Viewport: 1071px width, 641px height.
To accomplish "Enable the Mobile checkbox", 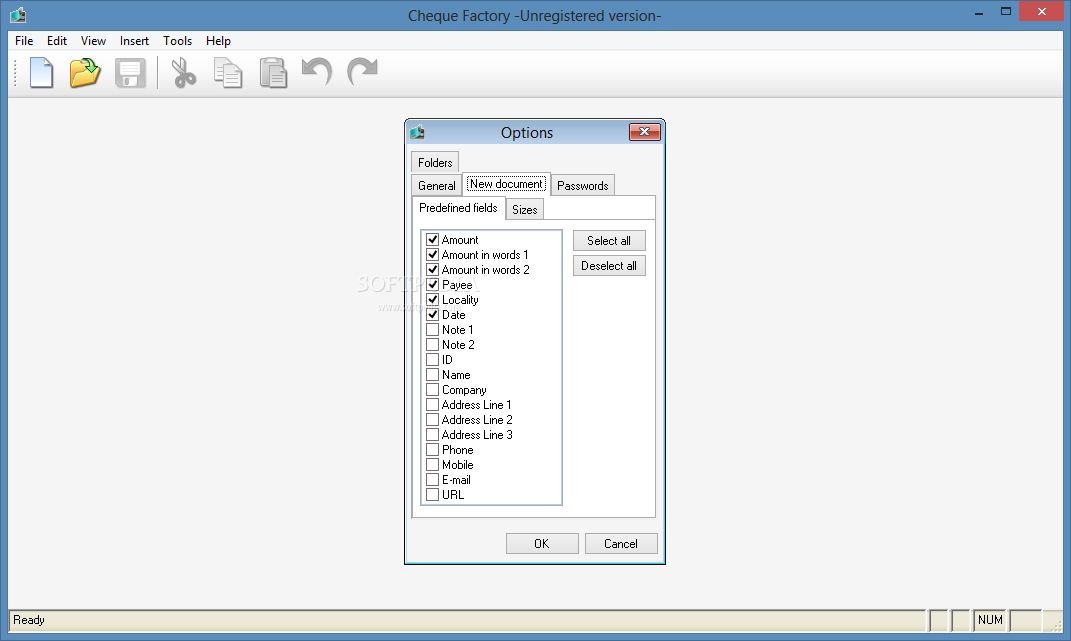I will [x=432, y=465].
